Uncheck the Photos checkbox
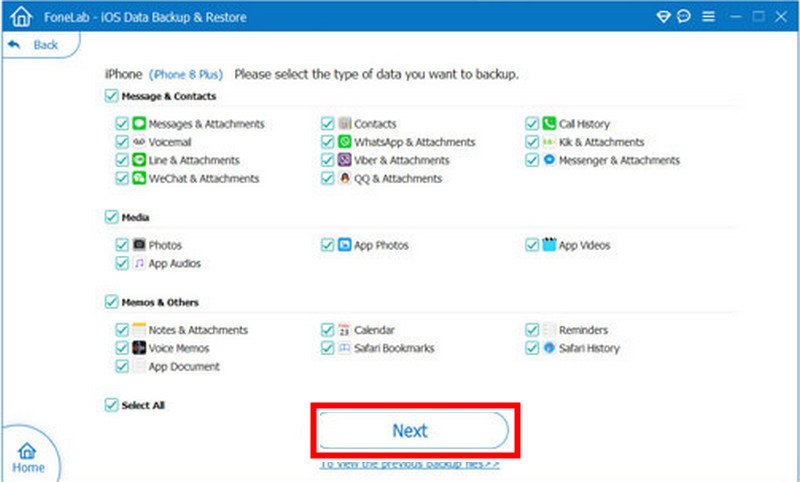This screenshot has height=482, width=800. click(122, 245)
